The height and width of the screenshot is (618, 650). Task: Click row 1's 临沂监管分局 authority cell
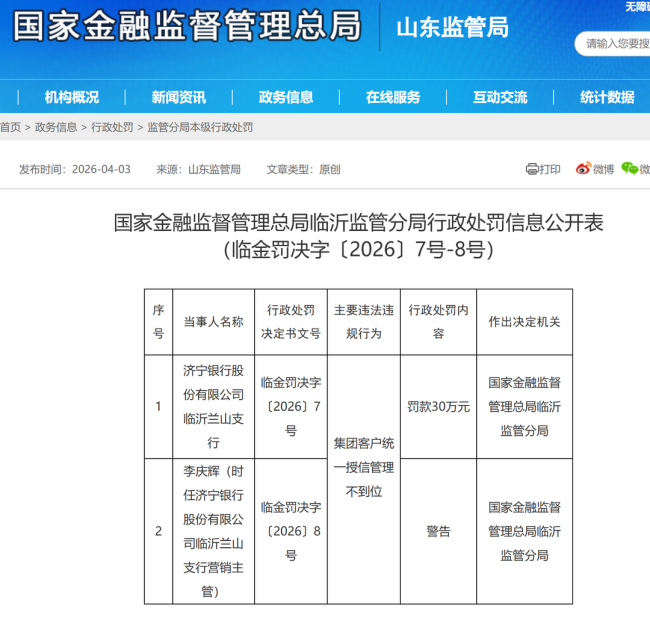point(524,407)
